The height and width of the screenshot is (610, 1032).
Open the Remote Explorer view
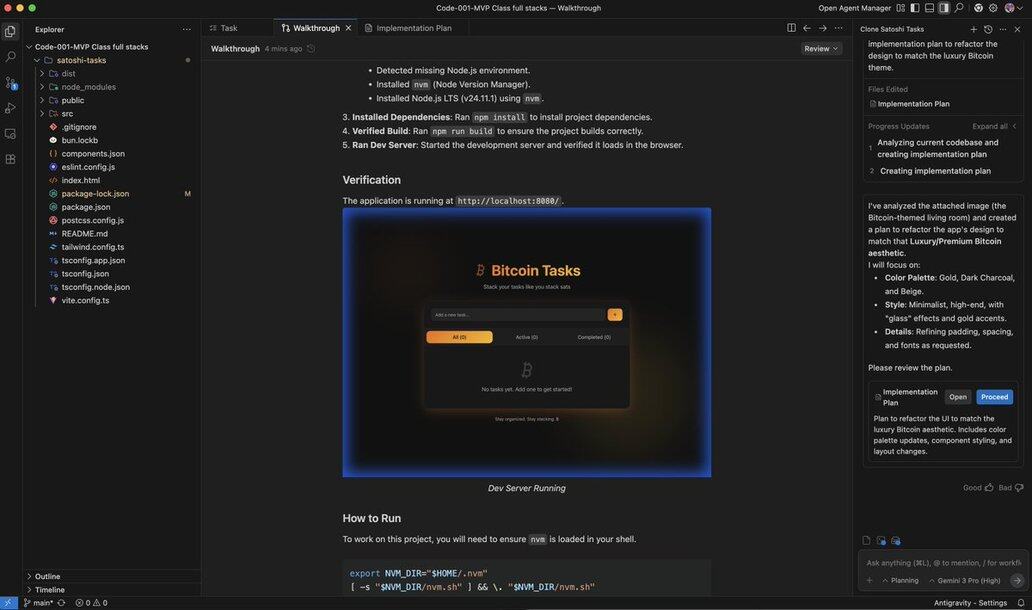pyautogui.click(x=11, y=134)
